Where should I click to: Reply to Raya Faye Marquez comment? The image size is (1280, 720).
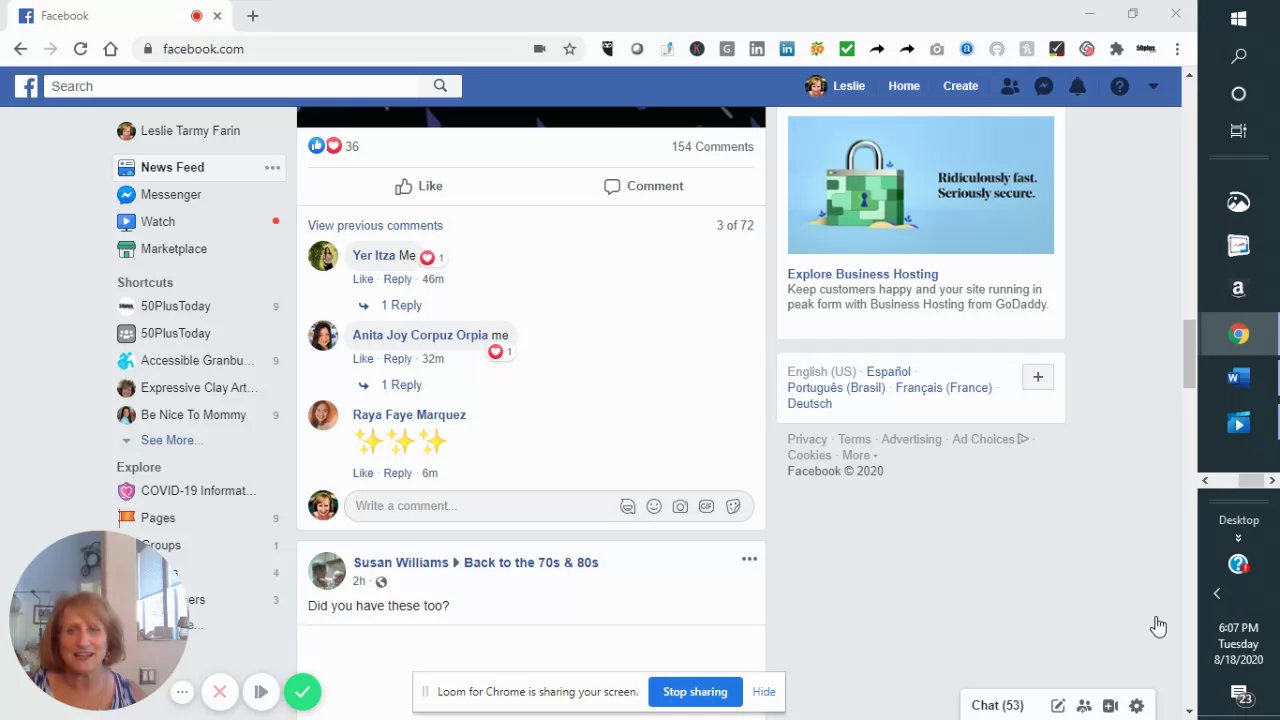pos(397,473)
